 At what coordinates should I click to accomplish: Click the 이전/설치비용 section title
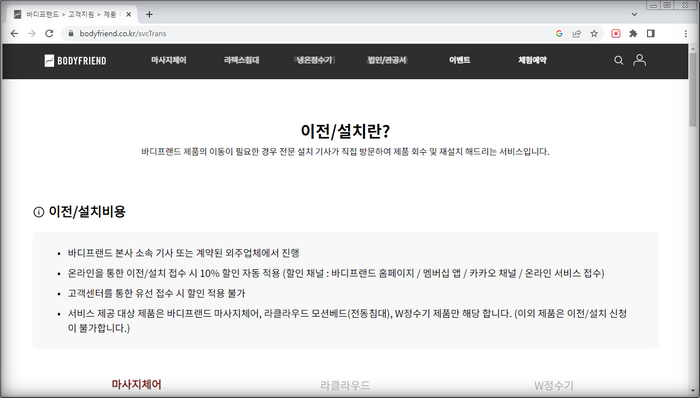87,211
